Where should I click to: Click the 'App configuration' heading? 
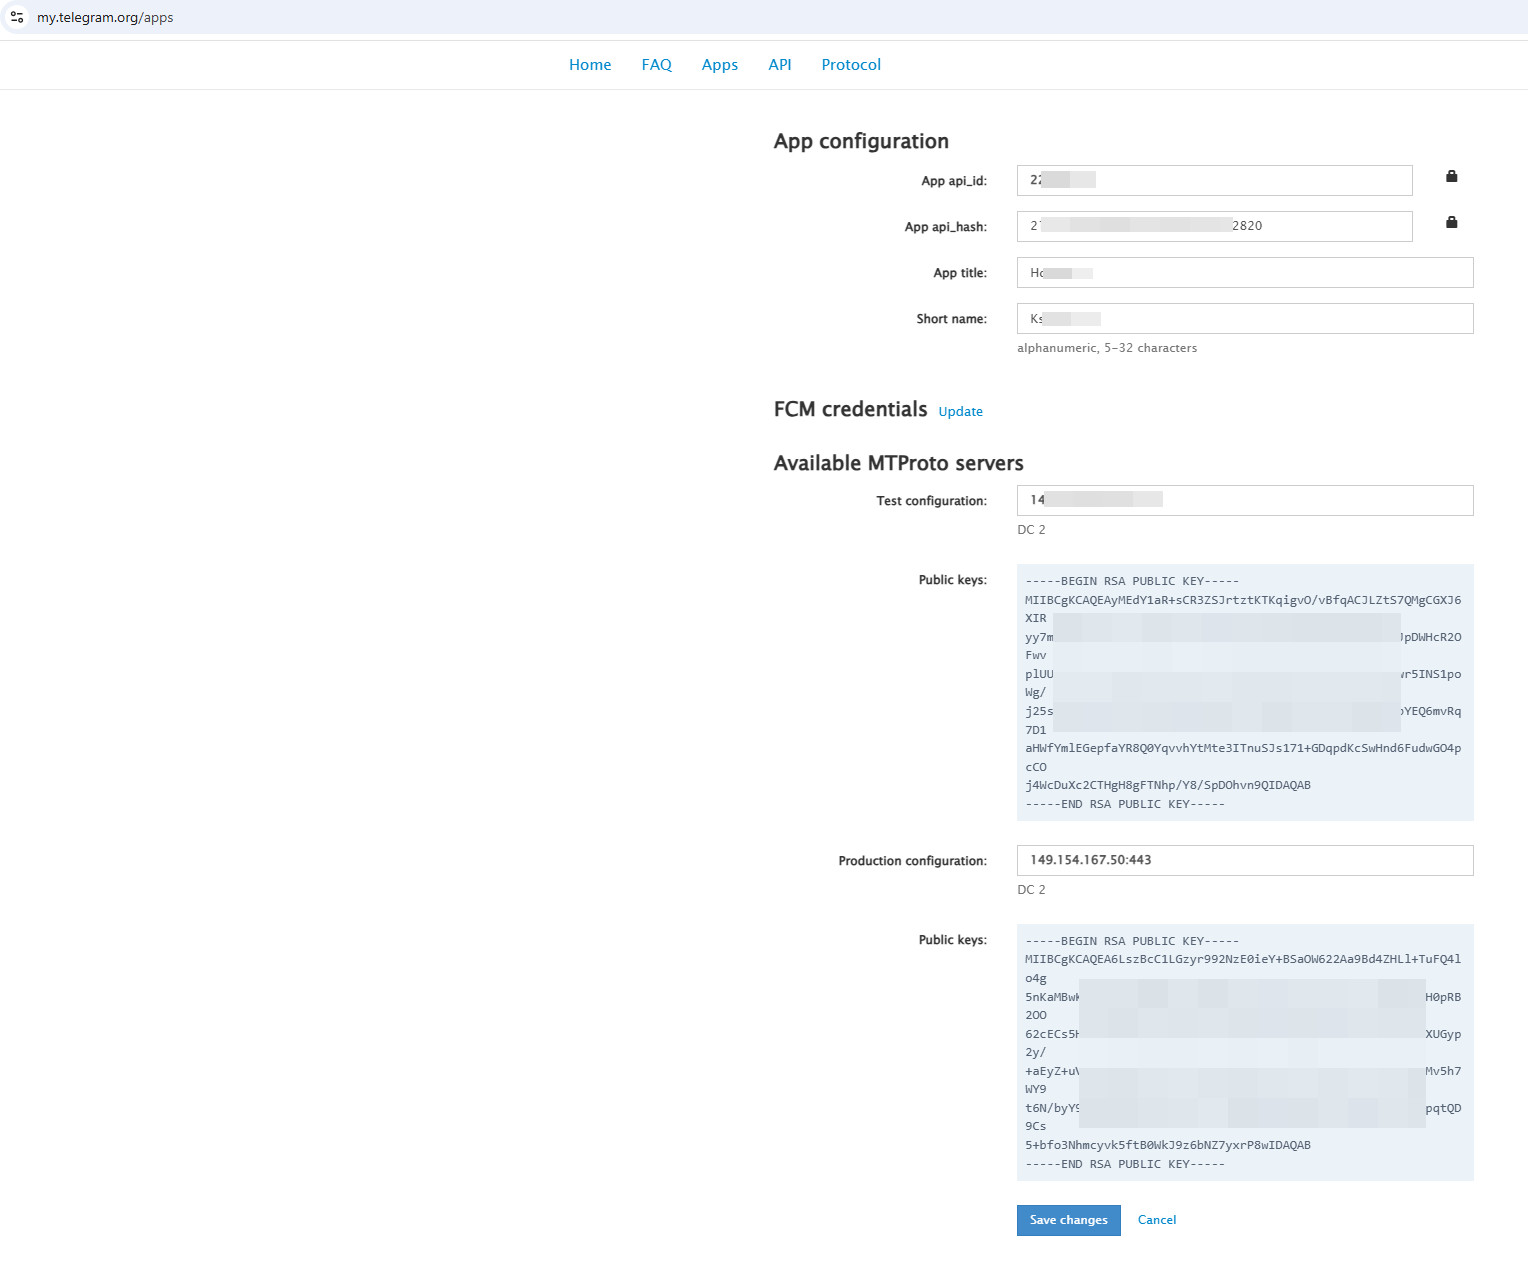[x=861, y=141]
